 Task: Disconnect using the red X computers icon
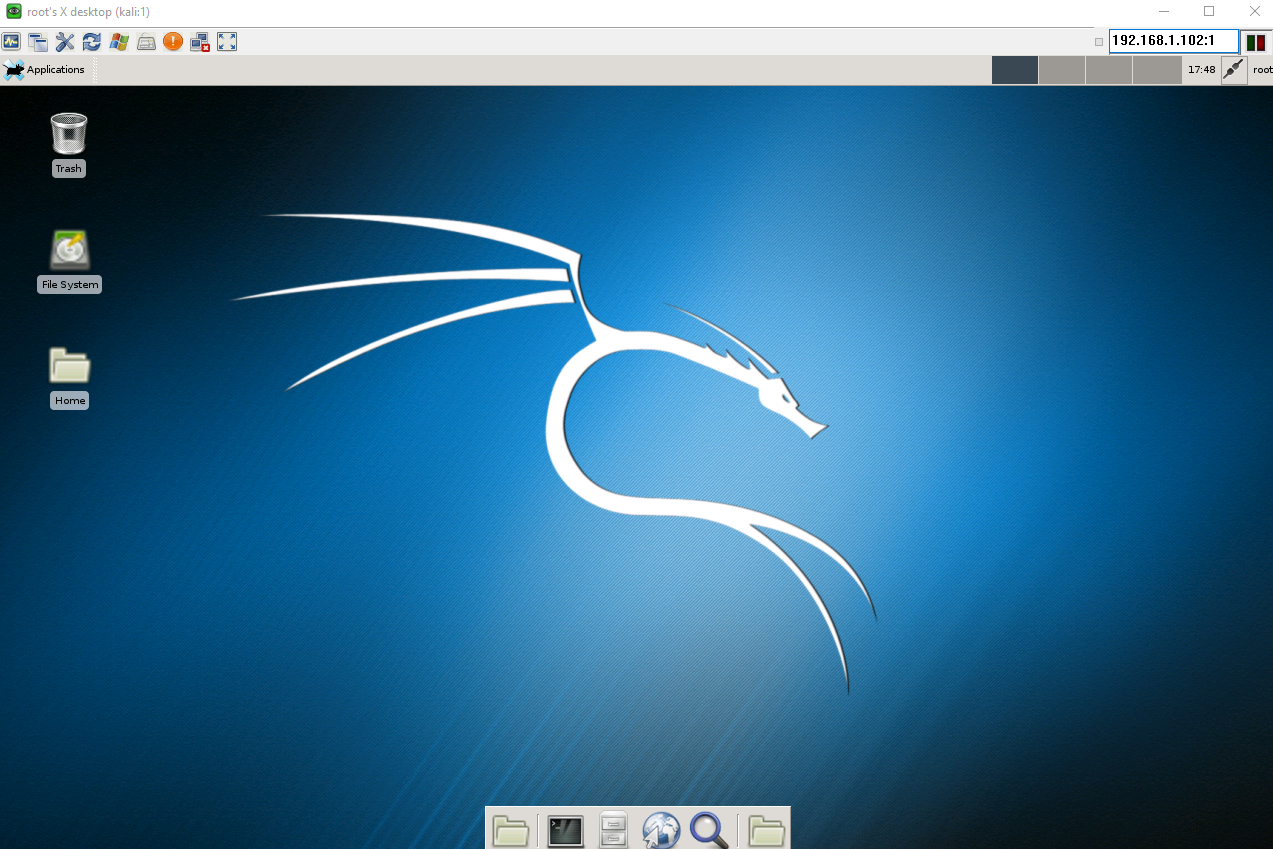pos(200,42)
